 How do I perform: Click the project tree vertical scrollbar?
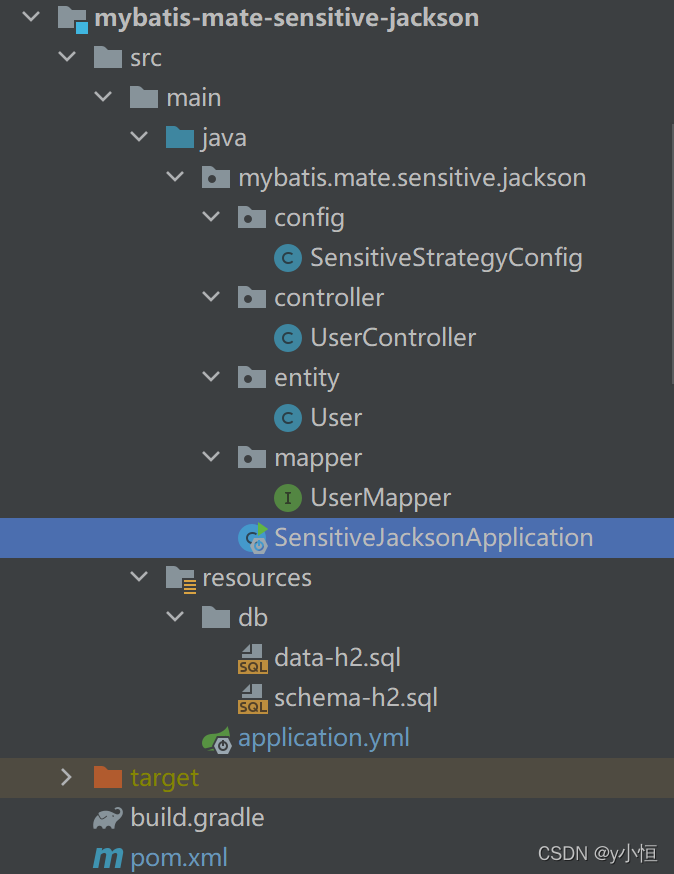672,254
